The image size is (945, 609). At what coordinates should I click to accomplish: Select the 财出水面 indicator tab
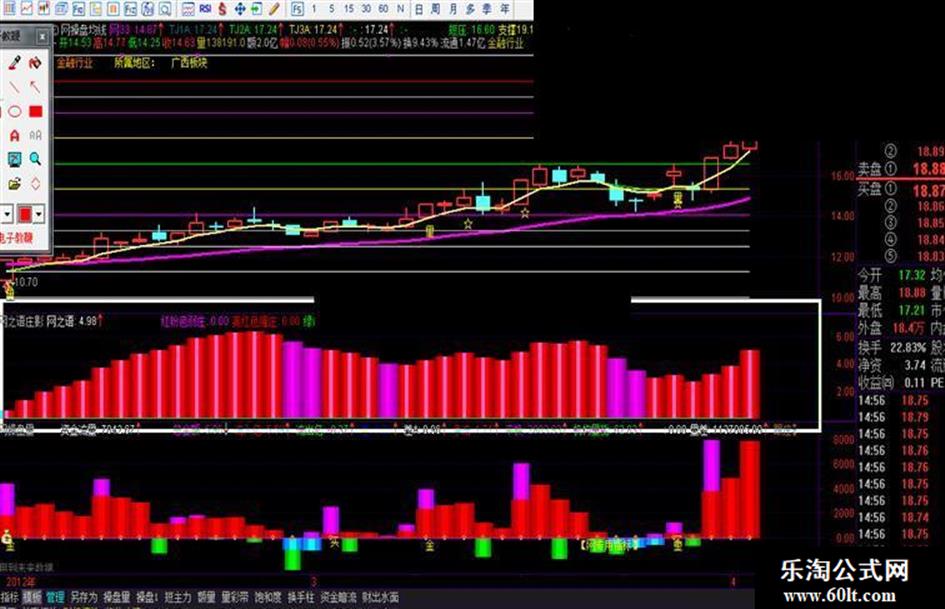pos(381,597)
